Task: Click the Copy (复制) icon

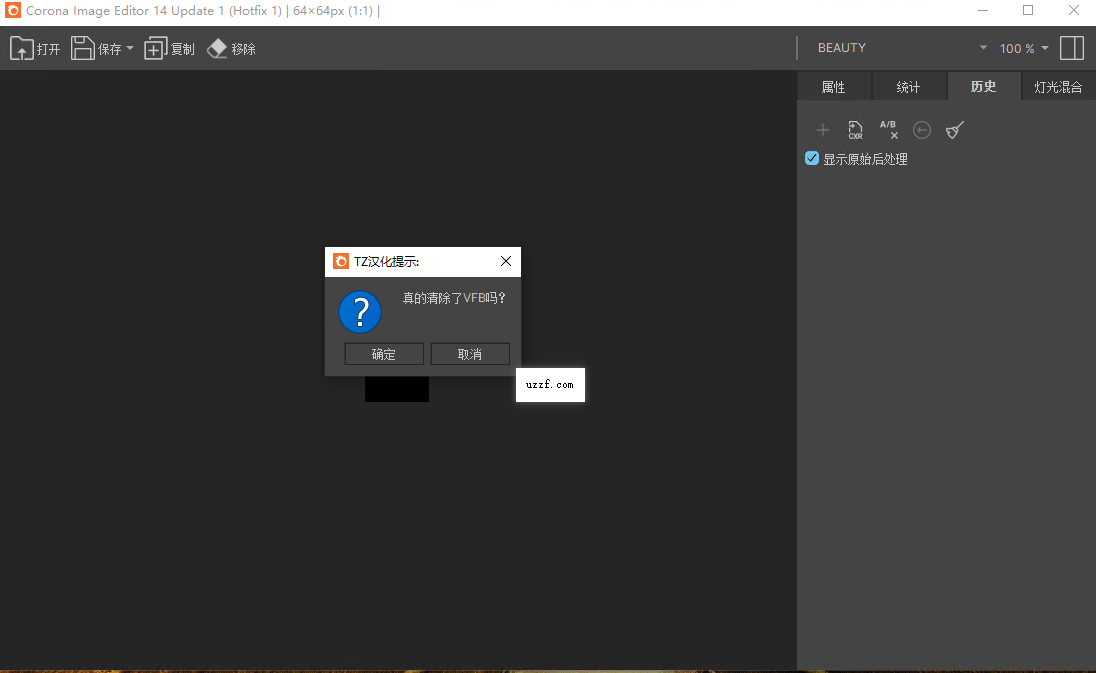Action: point(155,49)
